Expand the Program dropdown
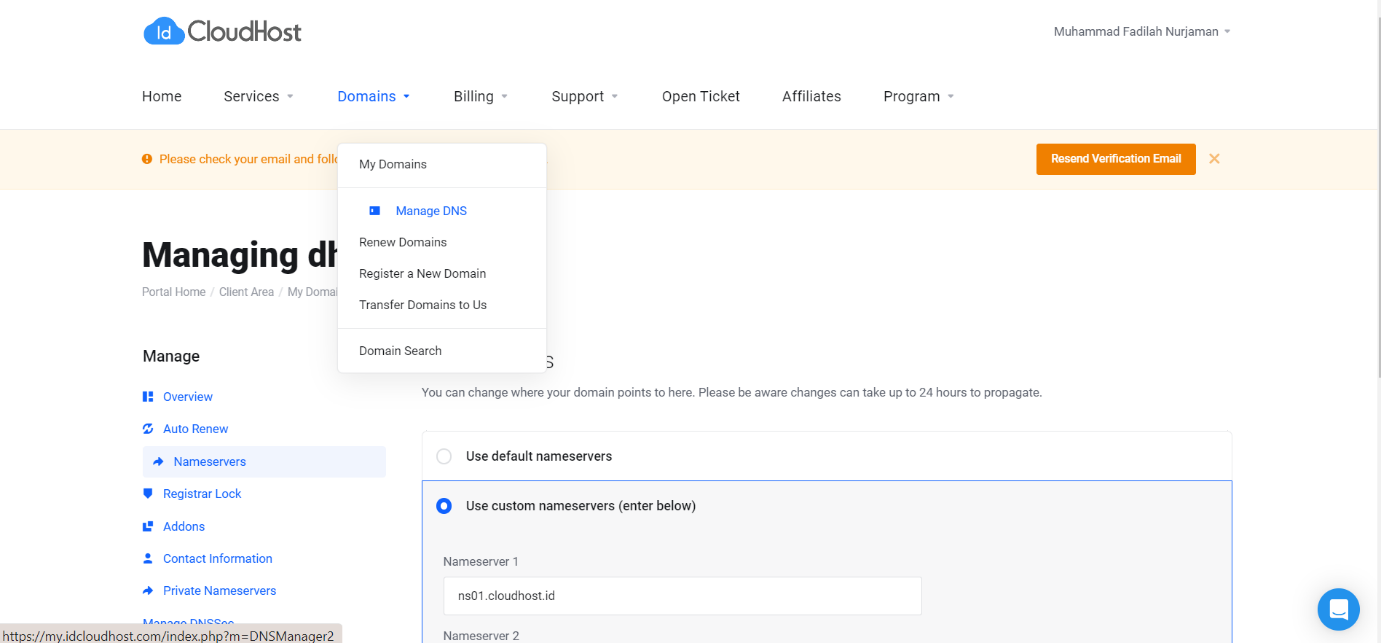This screenshot has height=643, width=1381. [x=919, y=96]
